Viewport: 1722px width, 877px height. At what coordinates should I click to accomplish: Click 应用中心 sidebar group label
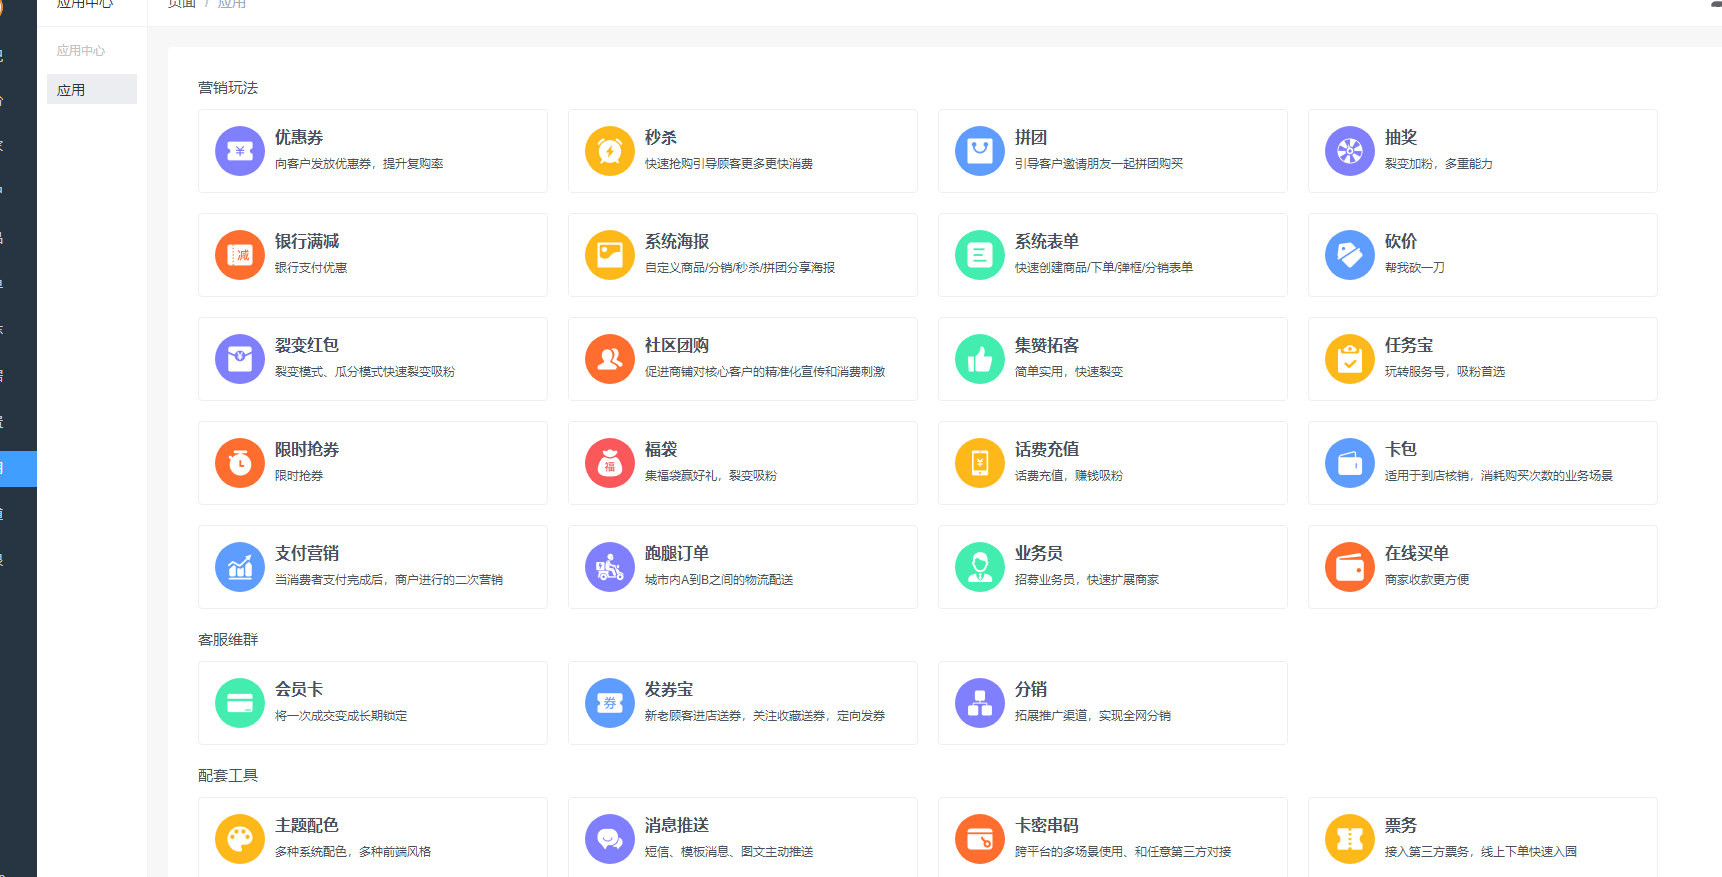[81, 51]
